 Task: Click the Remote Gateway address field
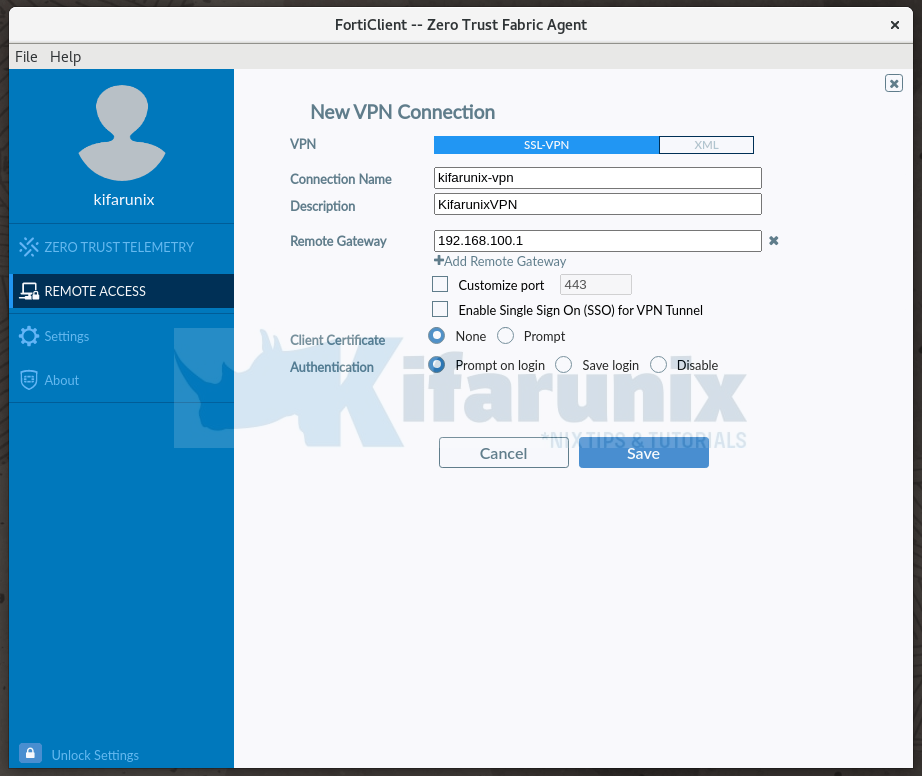(x=597, y=241)
